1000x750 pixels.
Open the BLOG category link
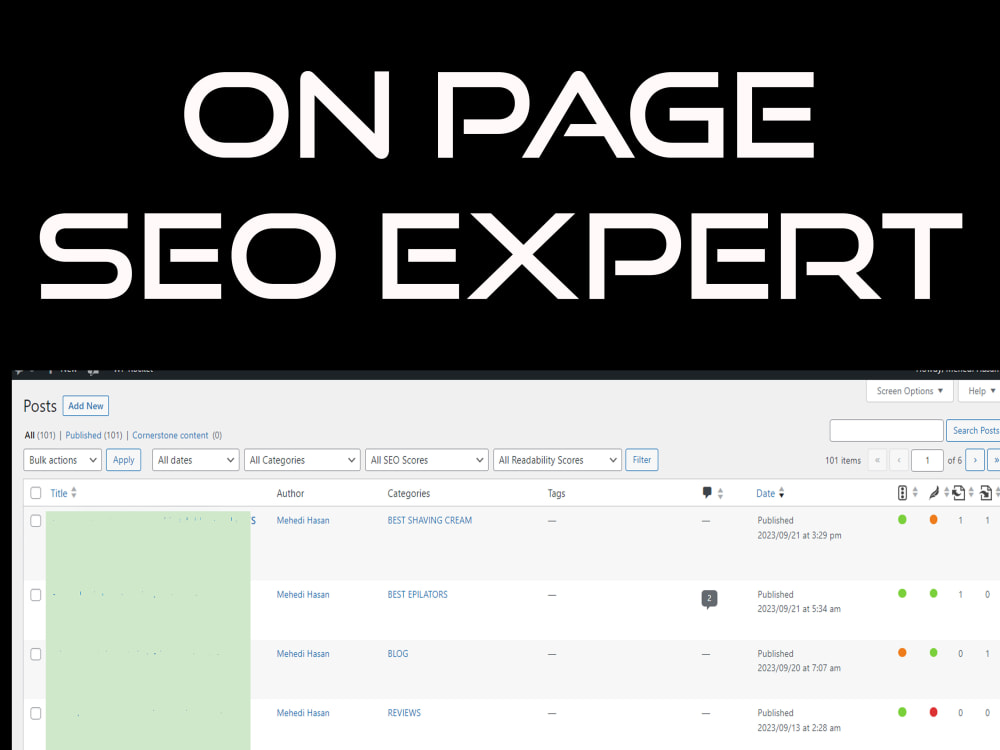pyautogui.click(x=398, y=654)
